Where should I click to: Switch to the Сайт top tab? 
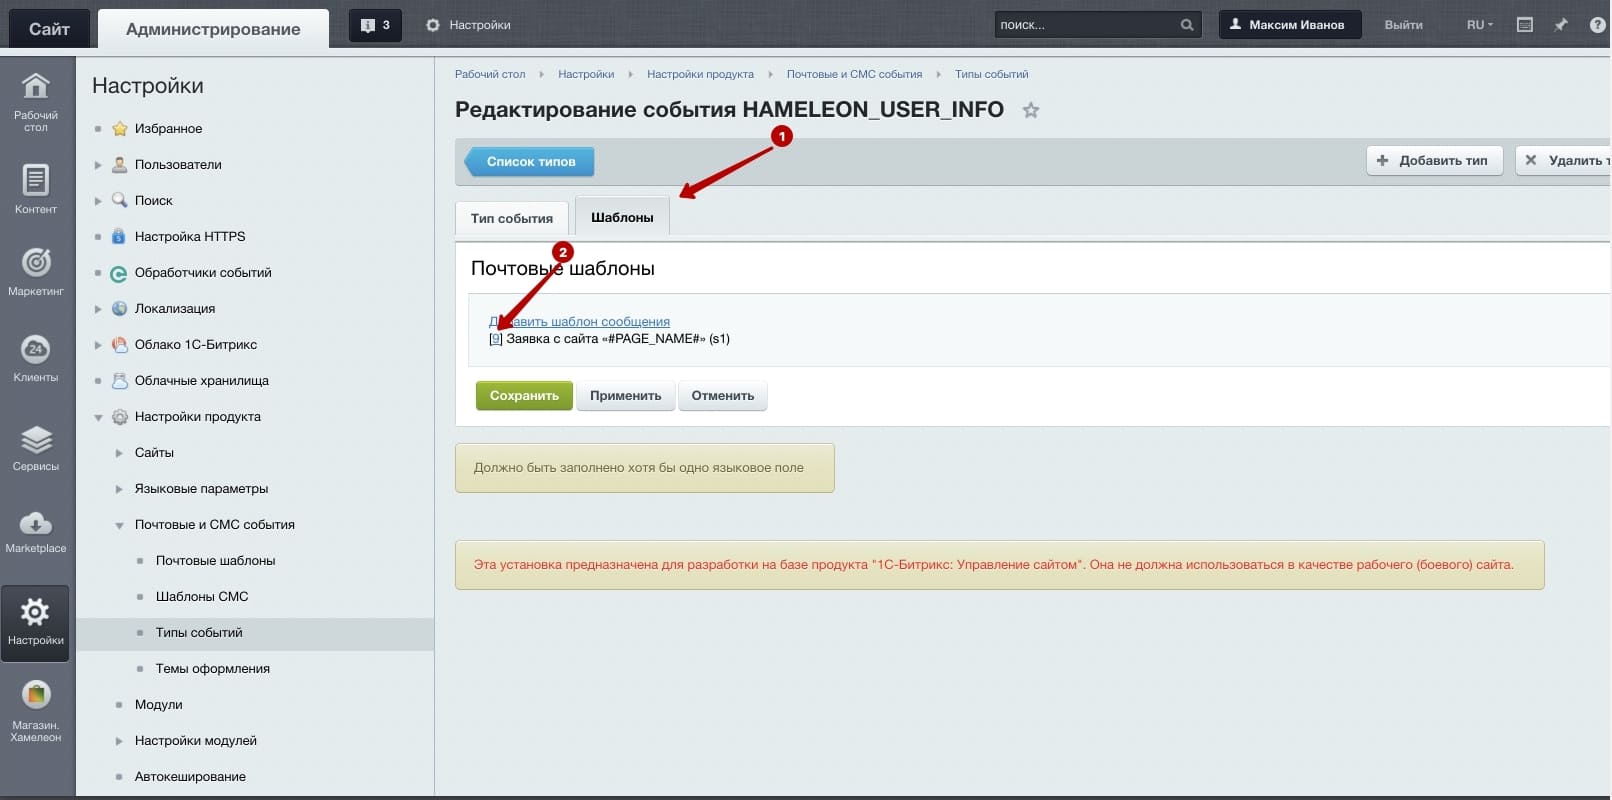coord(49,29)
